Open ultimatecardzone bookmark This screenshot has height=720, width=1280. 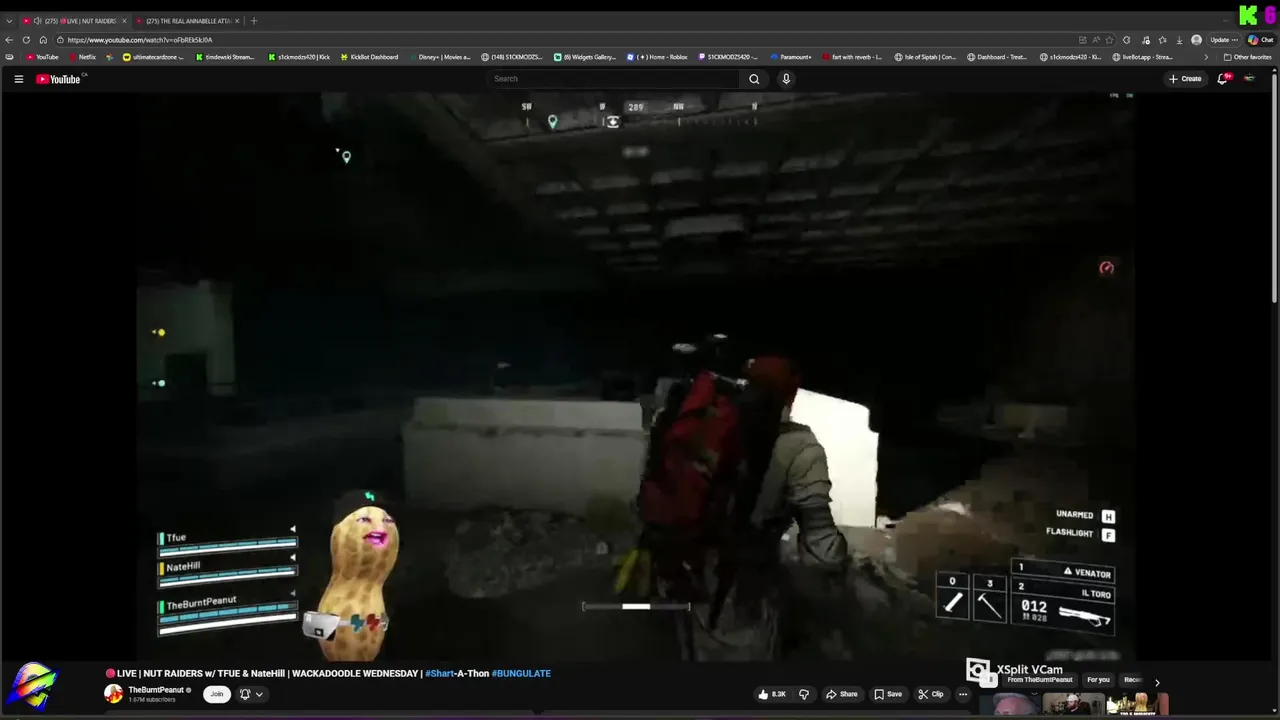click(x=153, y=57)
